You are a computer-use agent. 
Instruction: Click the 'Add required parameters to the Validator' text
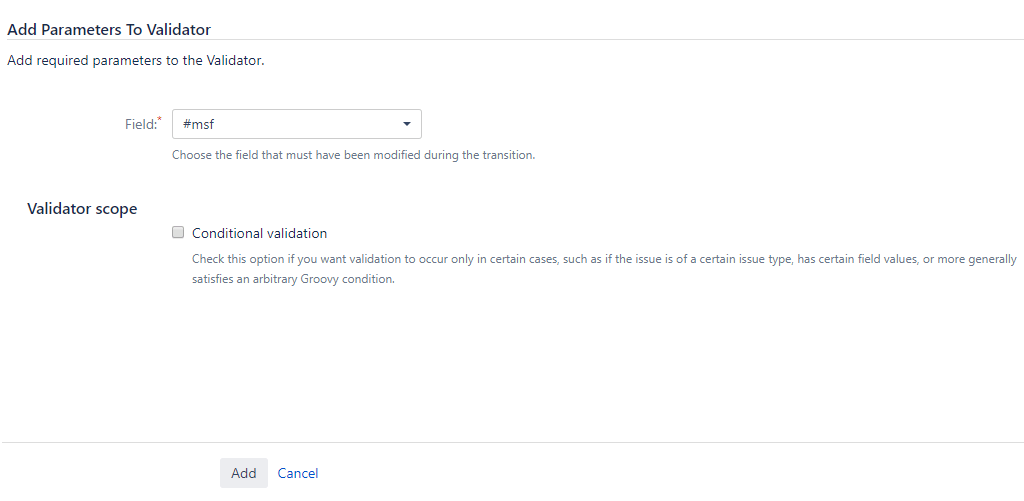point(136,61)
